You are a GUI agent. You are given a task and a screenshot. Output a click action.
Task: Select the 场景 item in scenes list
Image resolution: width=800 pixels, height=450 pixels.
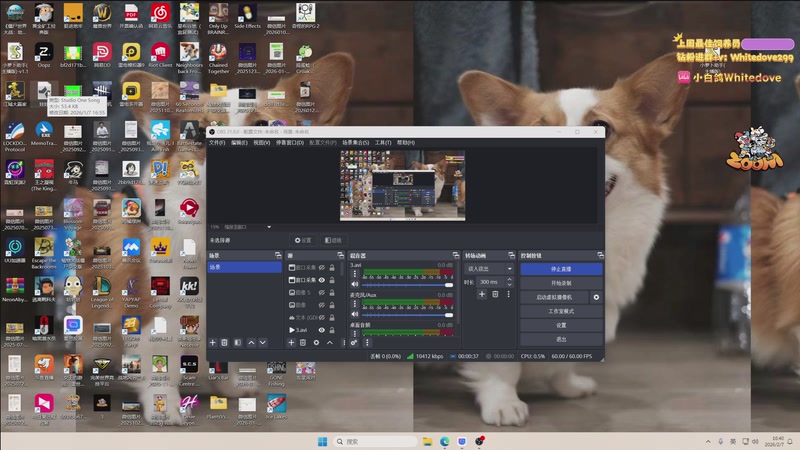[x=244, y=267]
